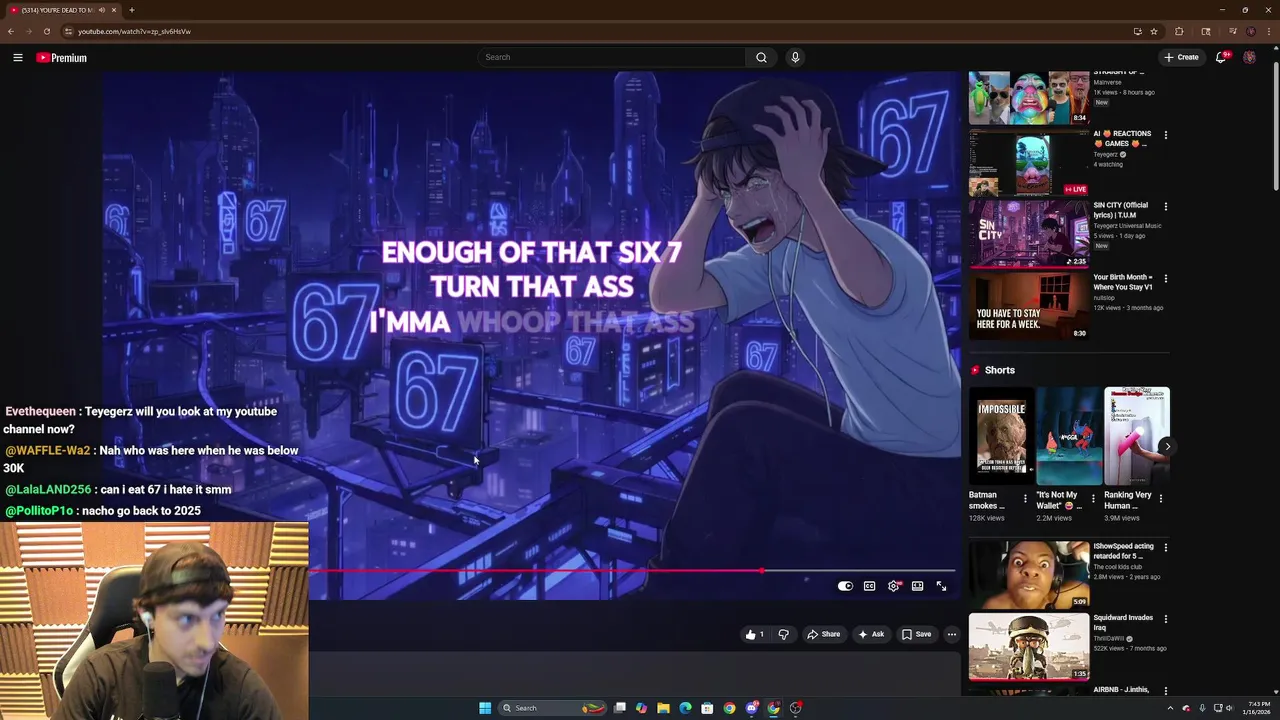
Task: Open the browser extensions puzzle icon
Action: click(x=1179, y=31)
